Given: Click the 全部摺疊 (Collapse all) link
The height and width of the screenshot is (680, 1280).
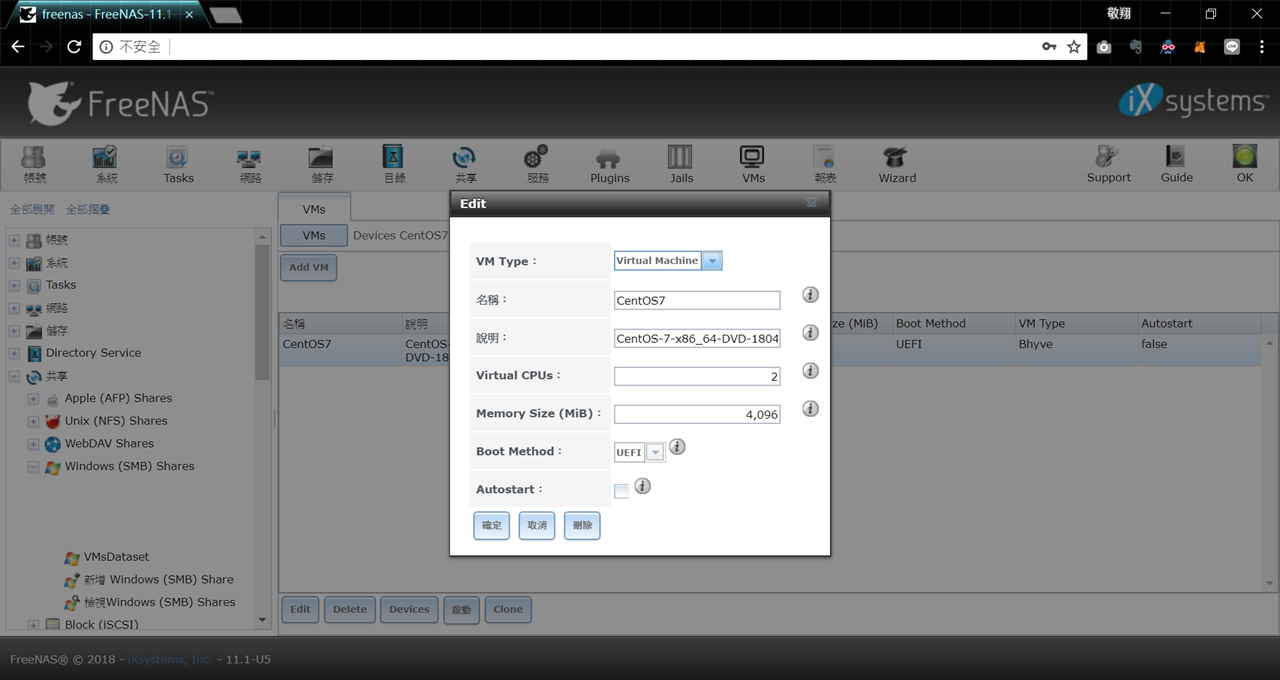Looking at the screenshot, I should [x=88, y=210].
